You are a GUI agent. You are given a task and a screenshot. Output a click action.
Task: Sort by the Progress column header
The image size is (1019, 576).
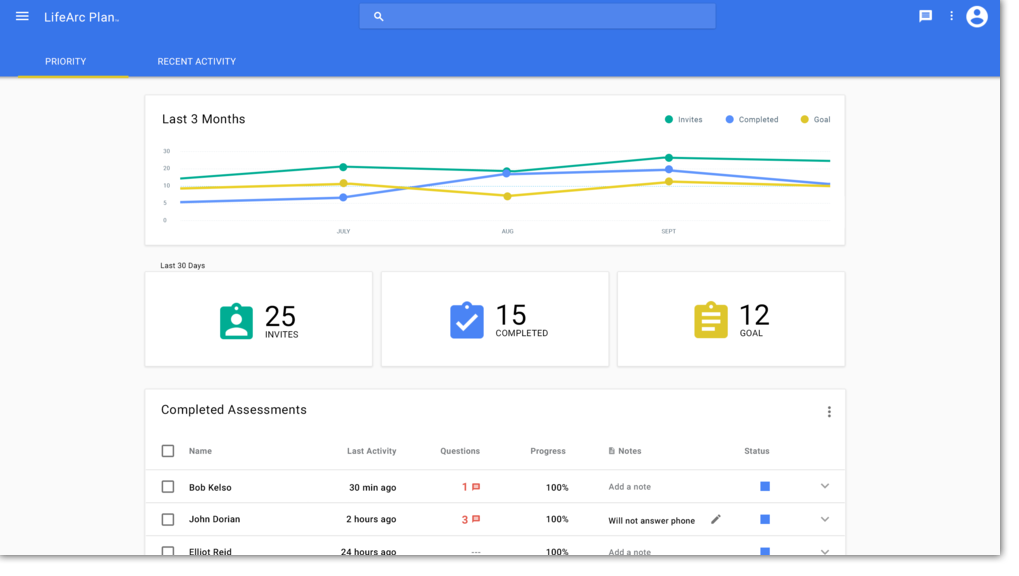548,451
